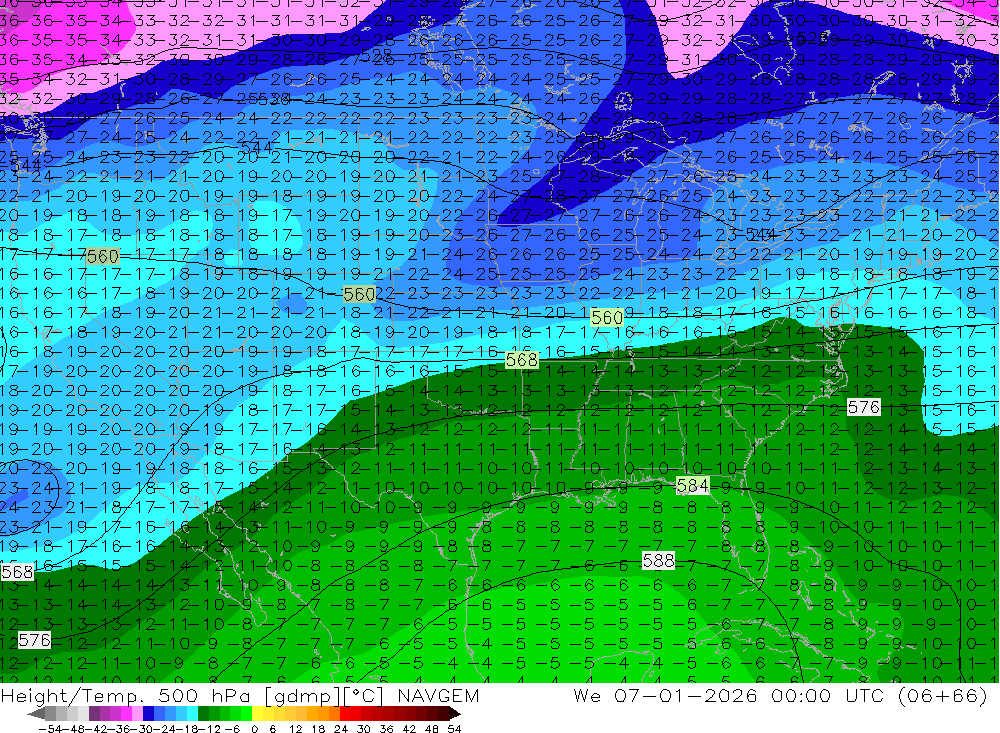Click the date 07-01-2026 in the caption
The width and height of the screenshot is (1000, 733).
[x=686, y=695]
